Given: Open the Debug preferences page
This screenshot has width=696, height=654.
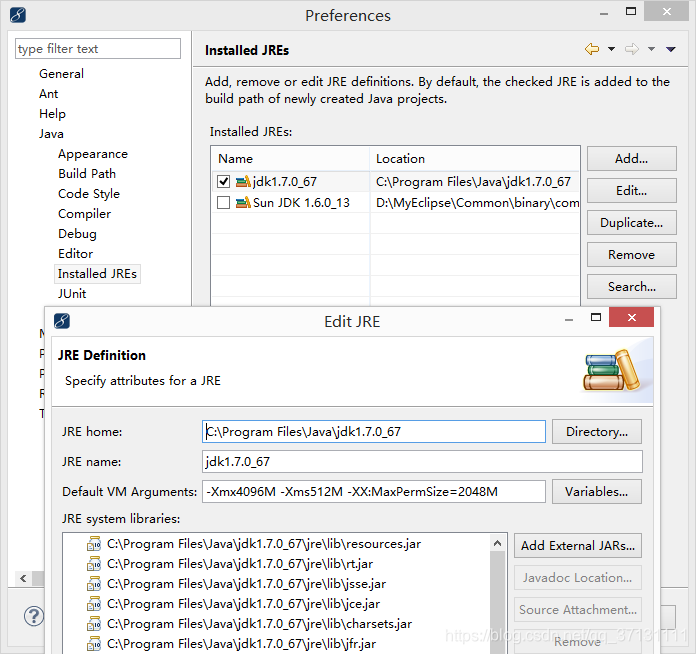Looking at the screenshot, I should pos(77,234).
